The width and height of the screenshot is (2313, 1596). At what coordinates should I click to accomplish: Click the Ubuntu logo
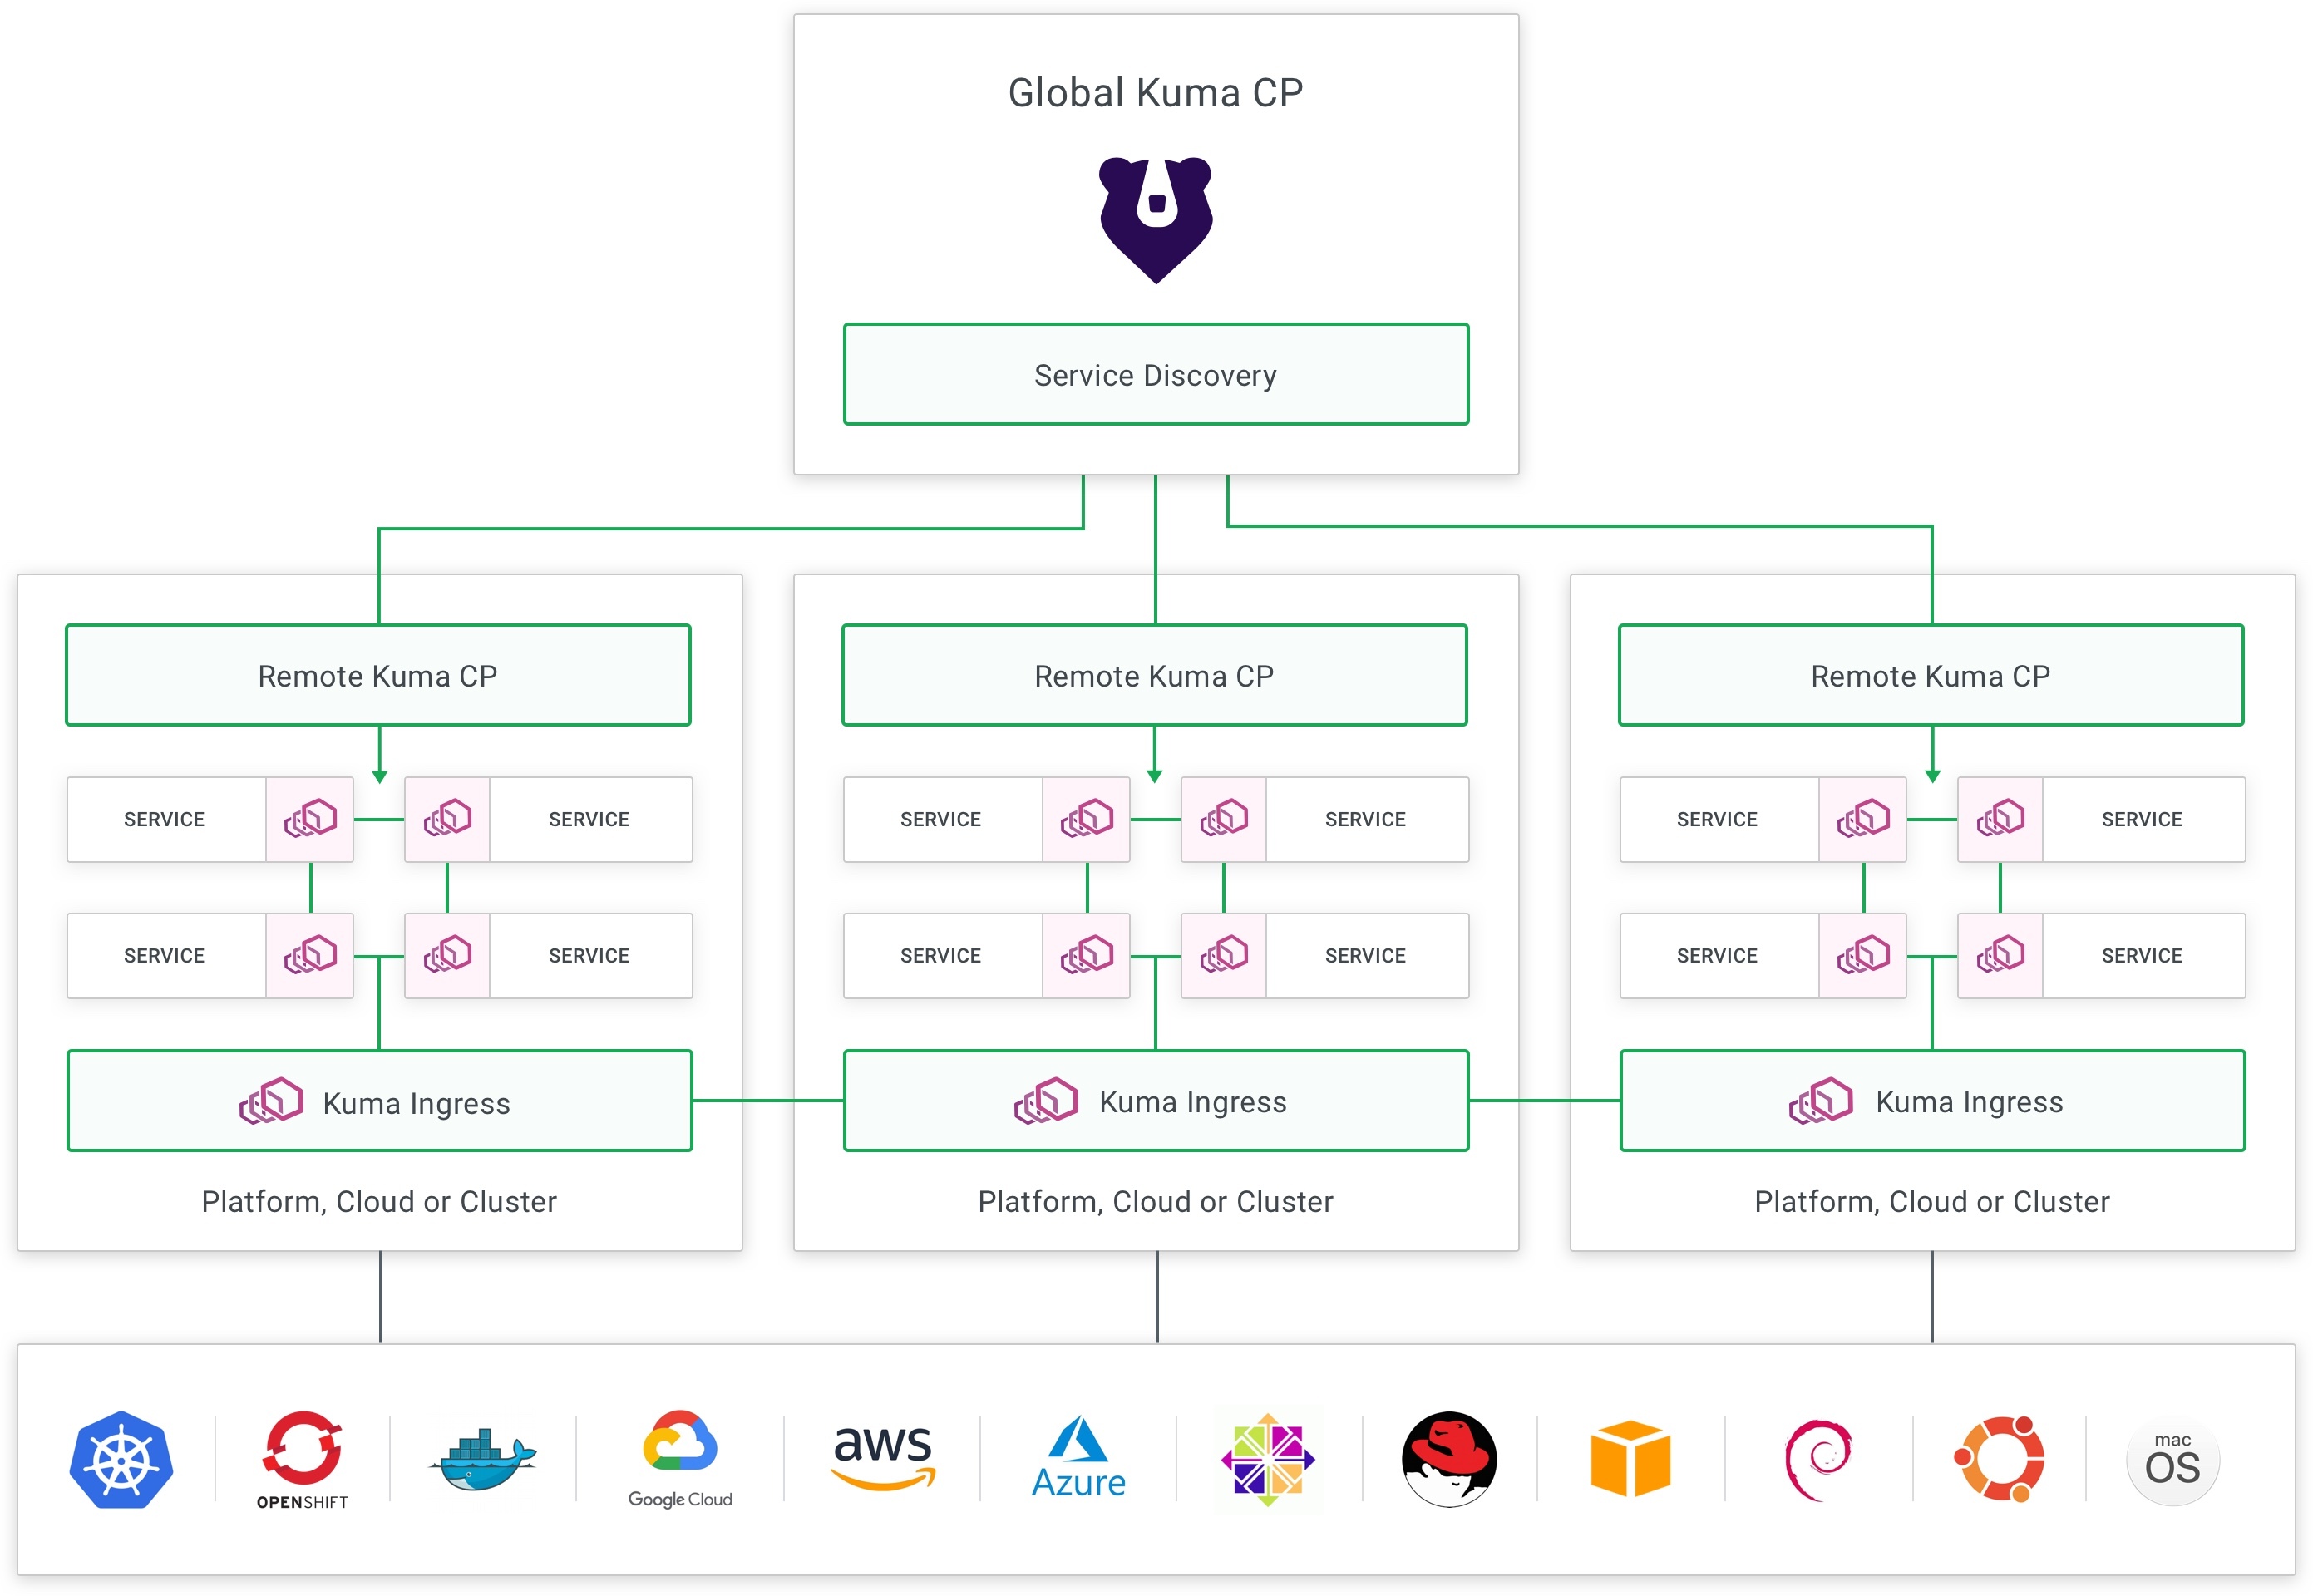click(1999, 1459)
